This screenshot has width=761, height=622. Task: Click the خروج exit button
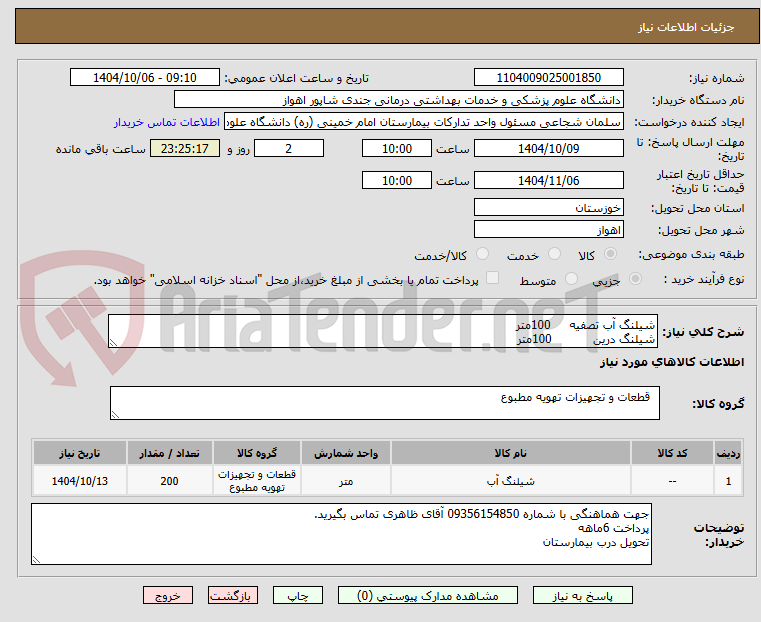coord(168,595)
